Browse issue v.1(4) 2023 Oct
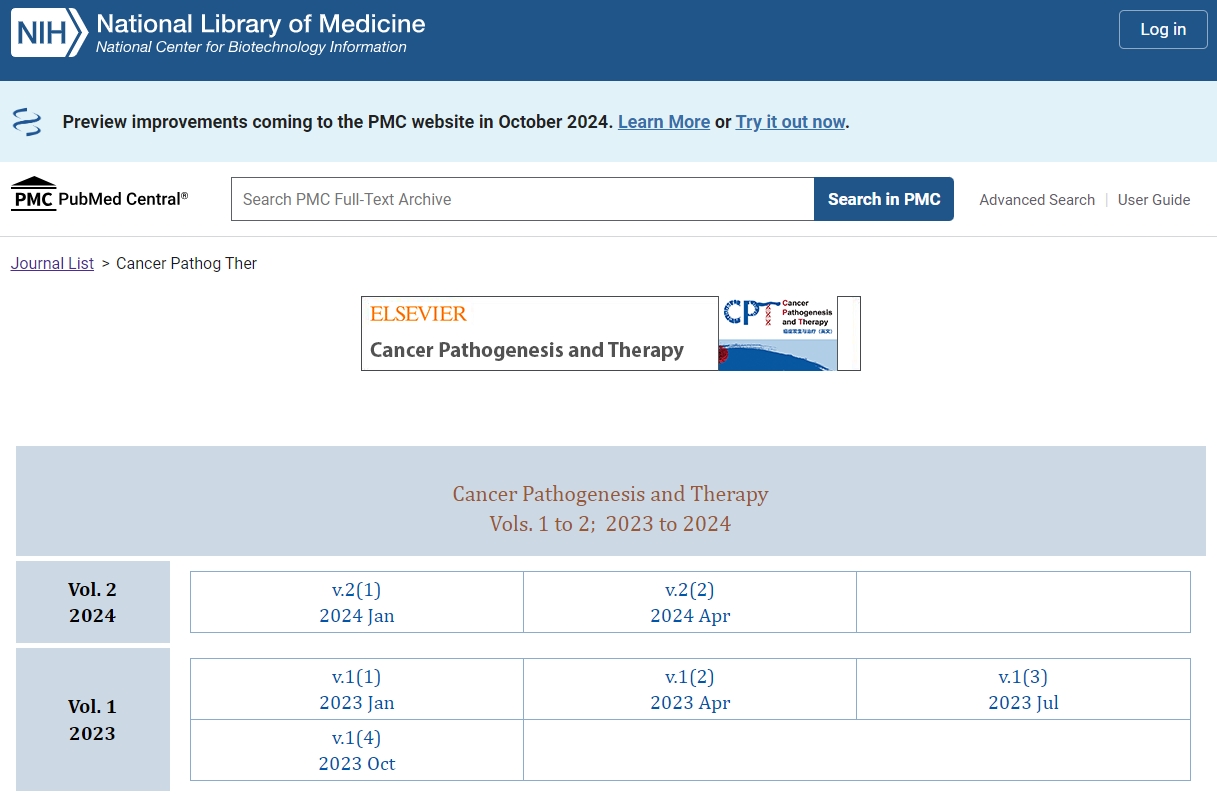 click(x=357, y=750)
